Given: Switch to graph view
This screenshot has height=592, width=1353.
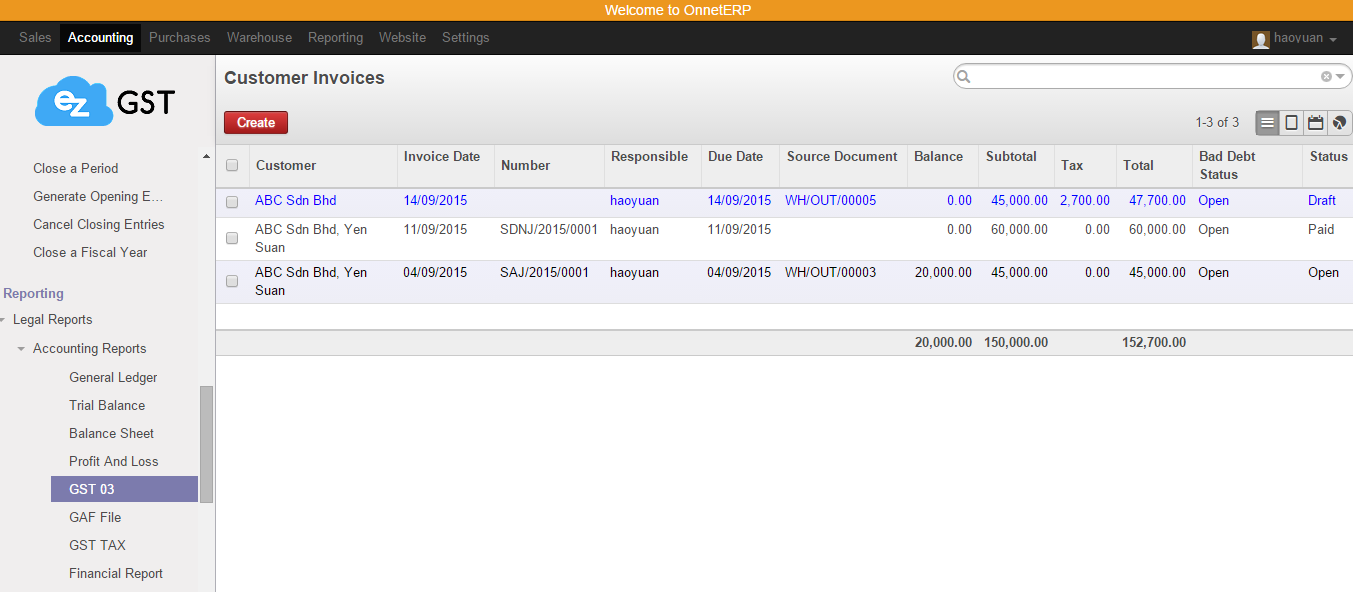Looking at the screenshot, I should point(1339,122).
